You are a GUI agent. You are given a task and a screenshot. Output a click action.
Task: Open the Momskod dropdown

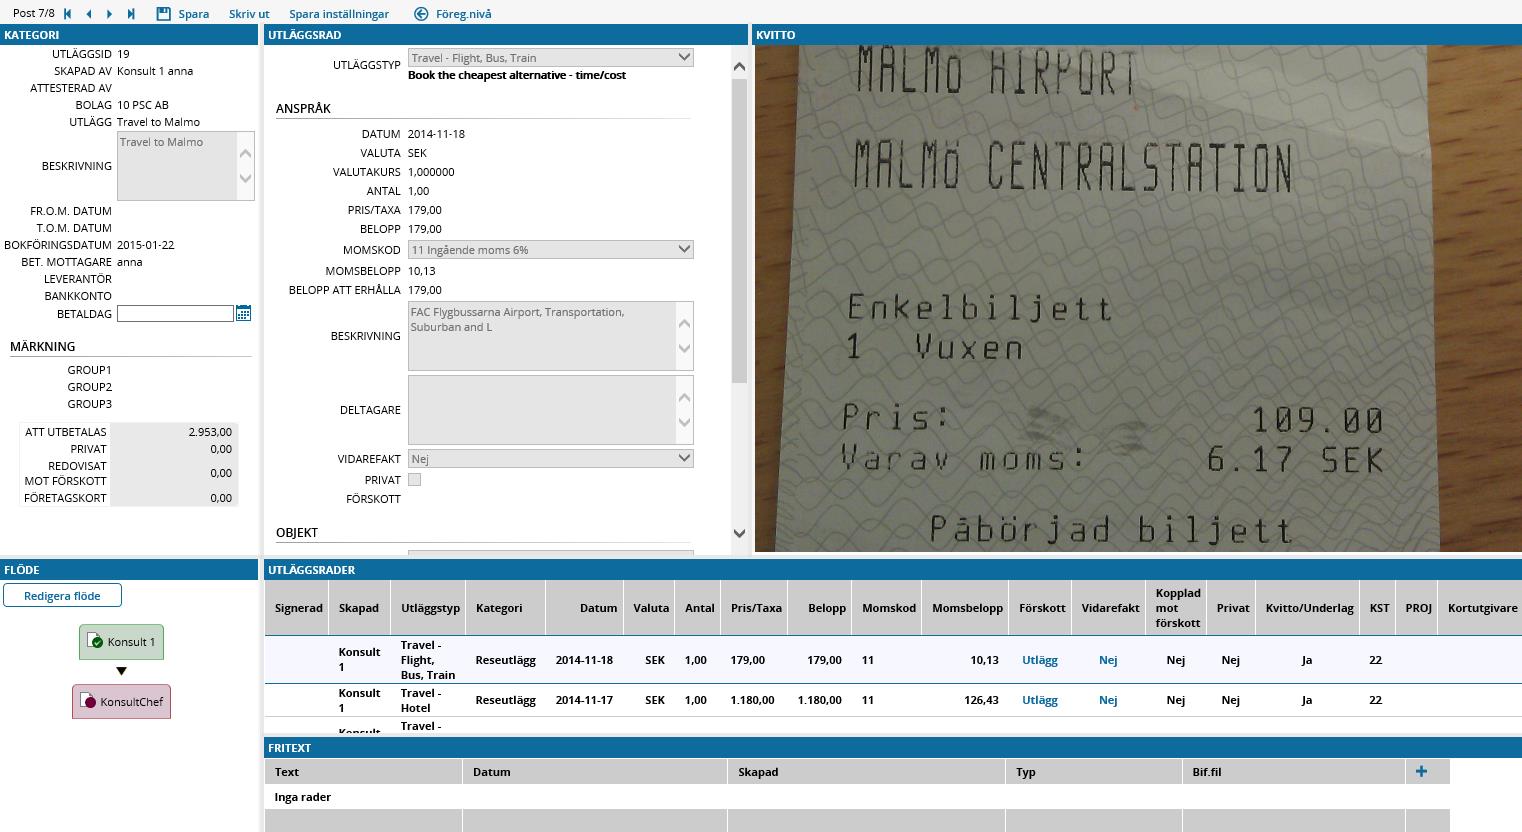pos(550,250)
